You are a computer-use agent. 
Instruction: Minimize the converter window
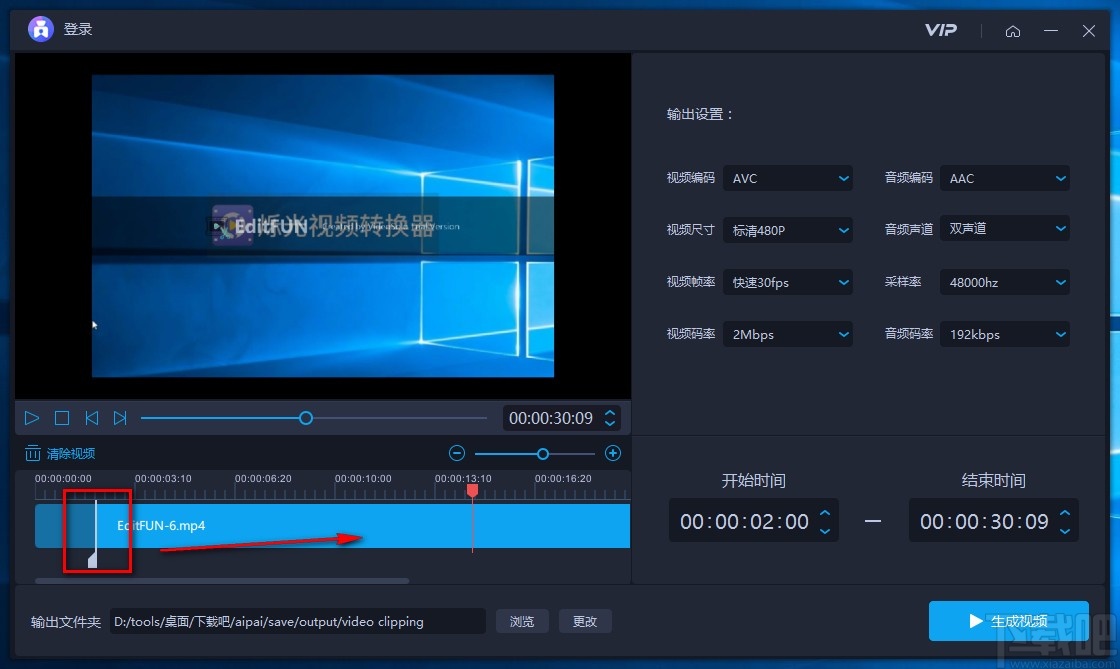1051,31
